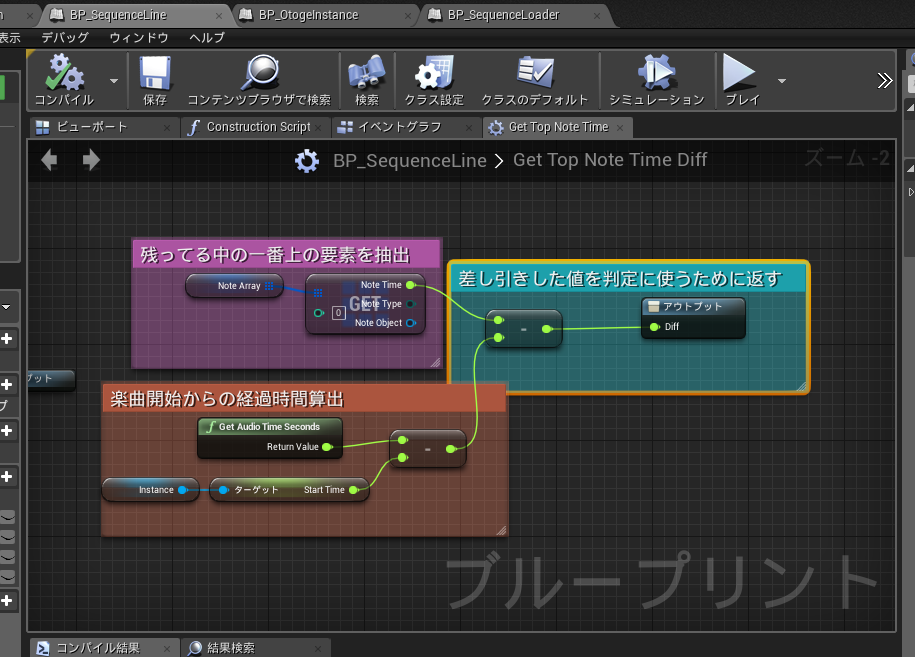
Task: Click the blueprint gear breadcrumb icon
Action: point(306,160)
